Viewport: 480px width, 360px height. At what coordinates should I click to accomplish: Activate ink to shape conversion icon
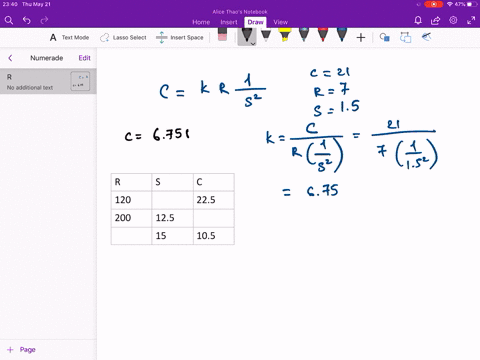click(x=405, y=37)
